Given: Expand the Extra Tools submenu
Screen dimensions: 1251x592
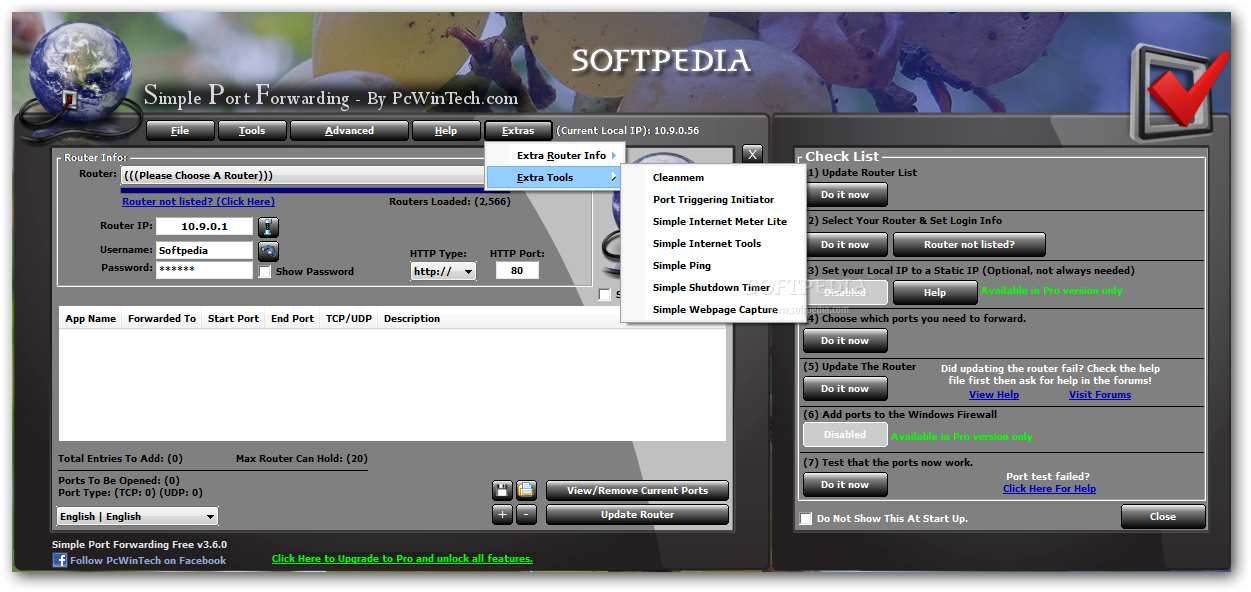Looking at the screenshot, I should pyautogui.click(x=555, y=178).
